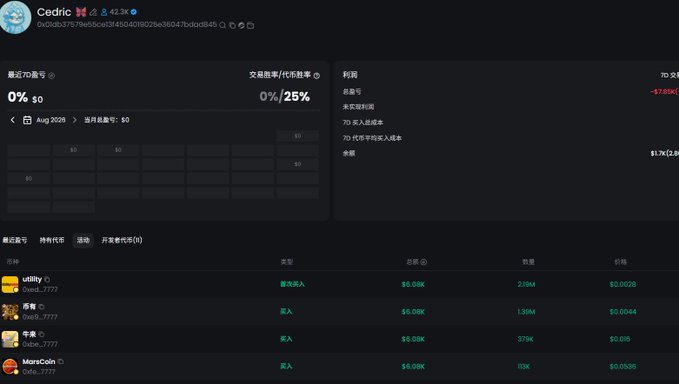679x384 pixels.
Task: Click 379K quantity in 牛来 row
Action: click(525, 339)
